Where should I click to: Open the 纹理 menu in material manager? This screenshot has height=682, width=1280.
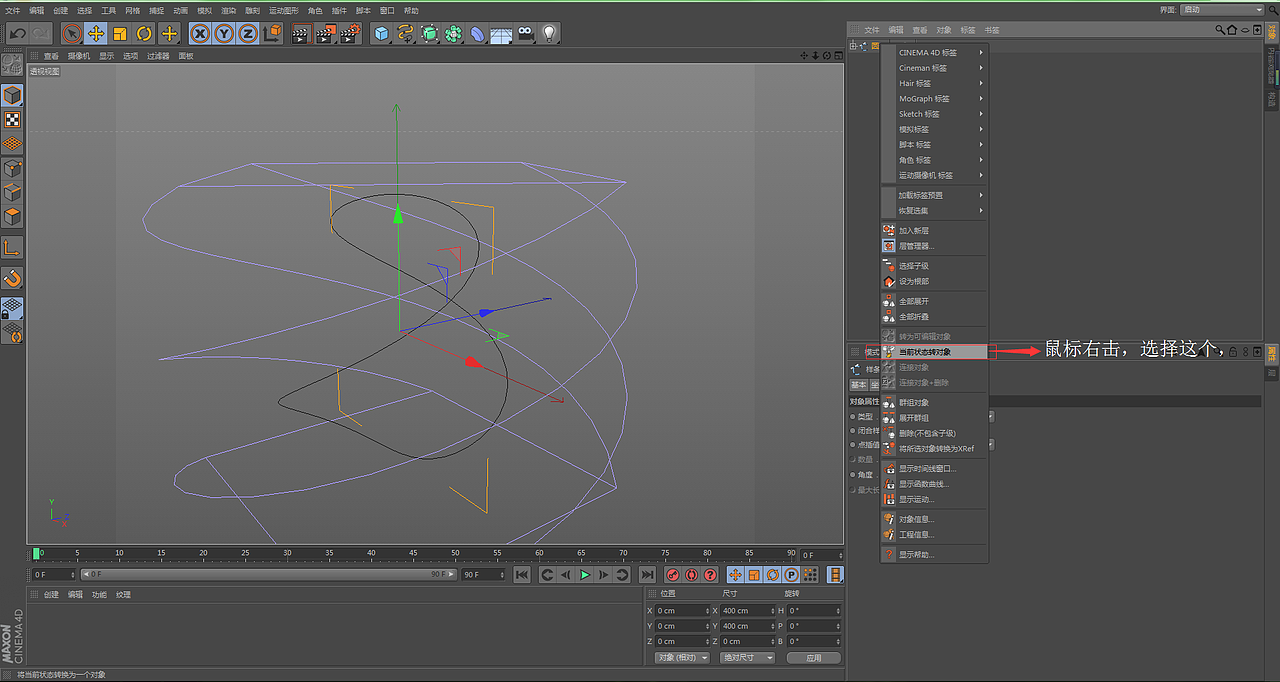[x=124, y=595]
